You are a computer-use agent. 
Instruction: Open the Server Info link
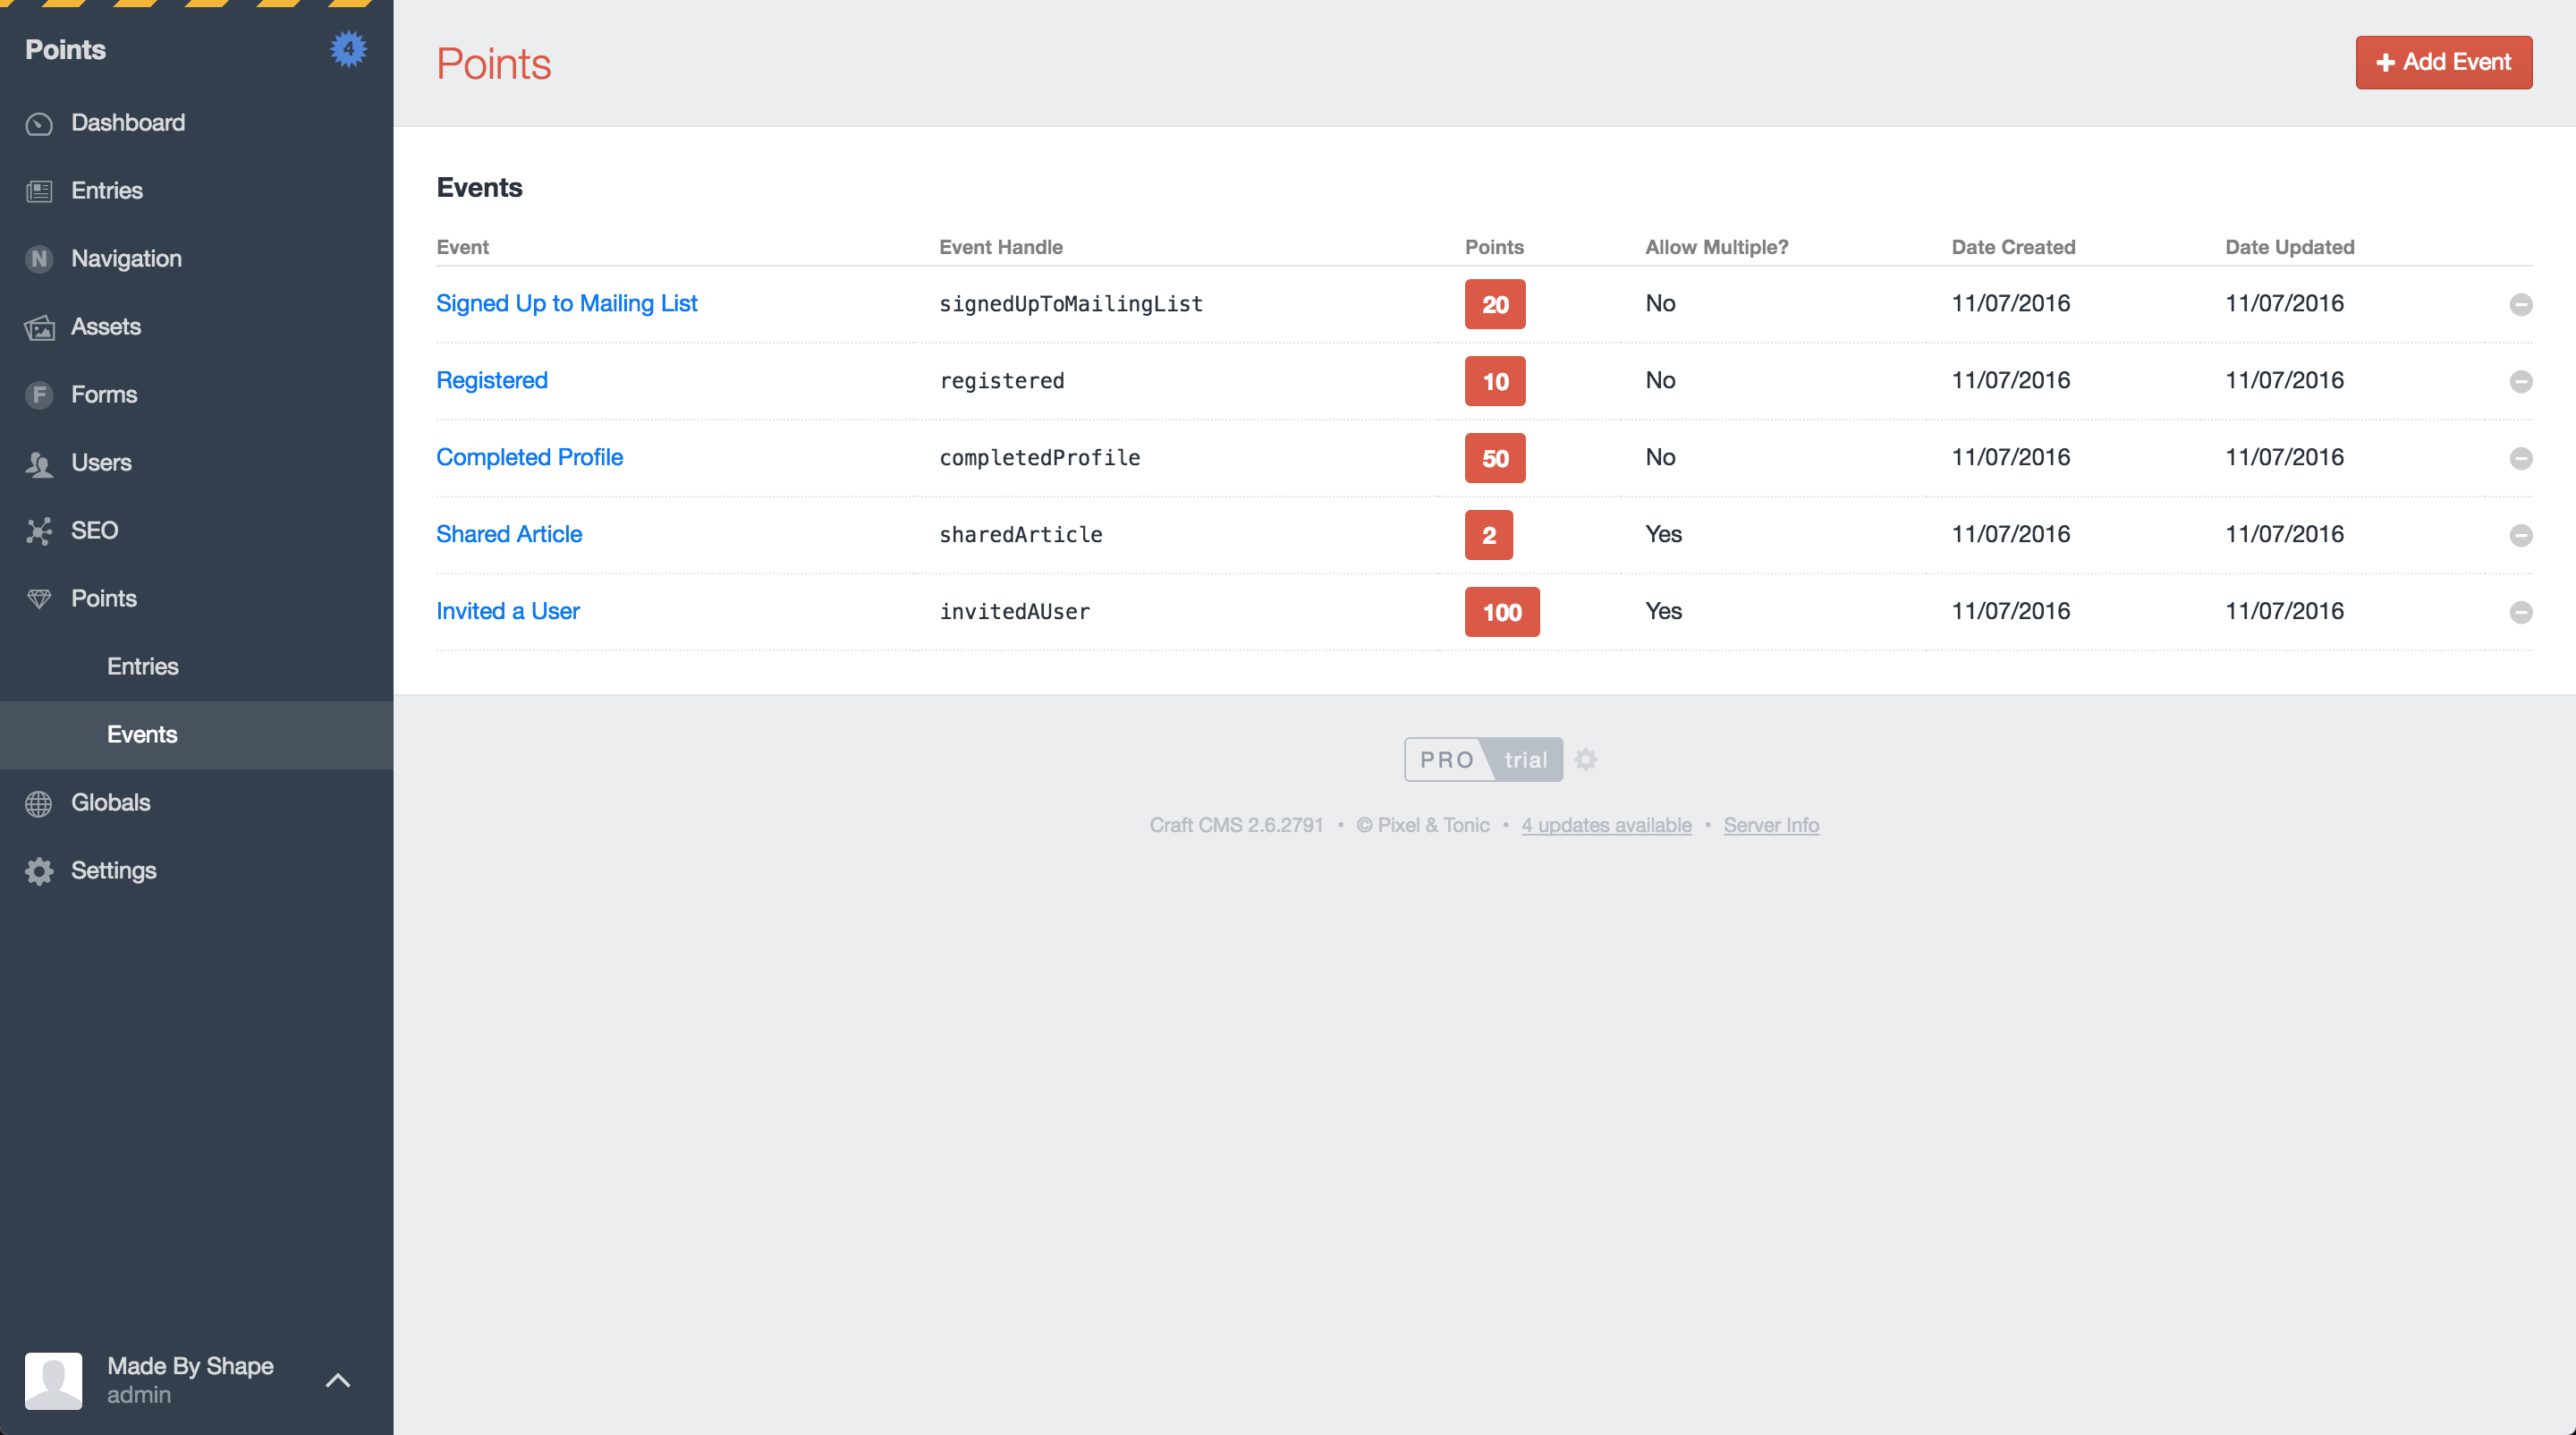tap(1771, 826)
